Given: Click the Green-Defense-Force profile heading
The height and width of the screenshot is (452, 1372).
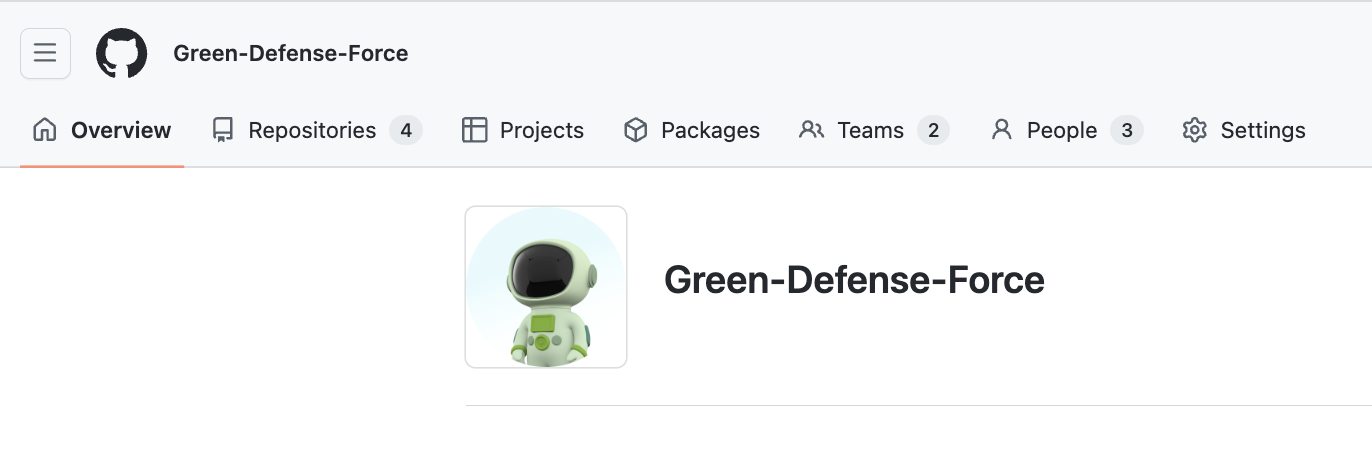Looking at the screenshot, I should point(854,280).
